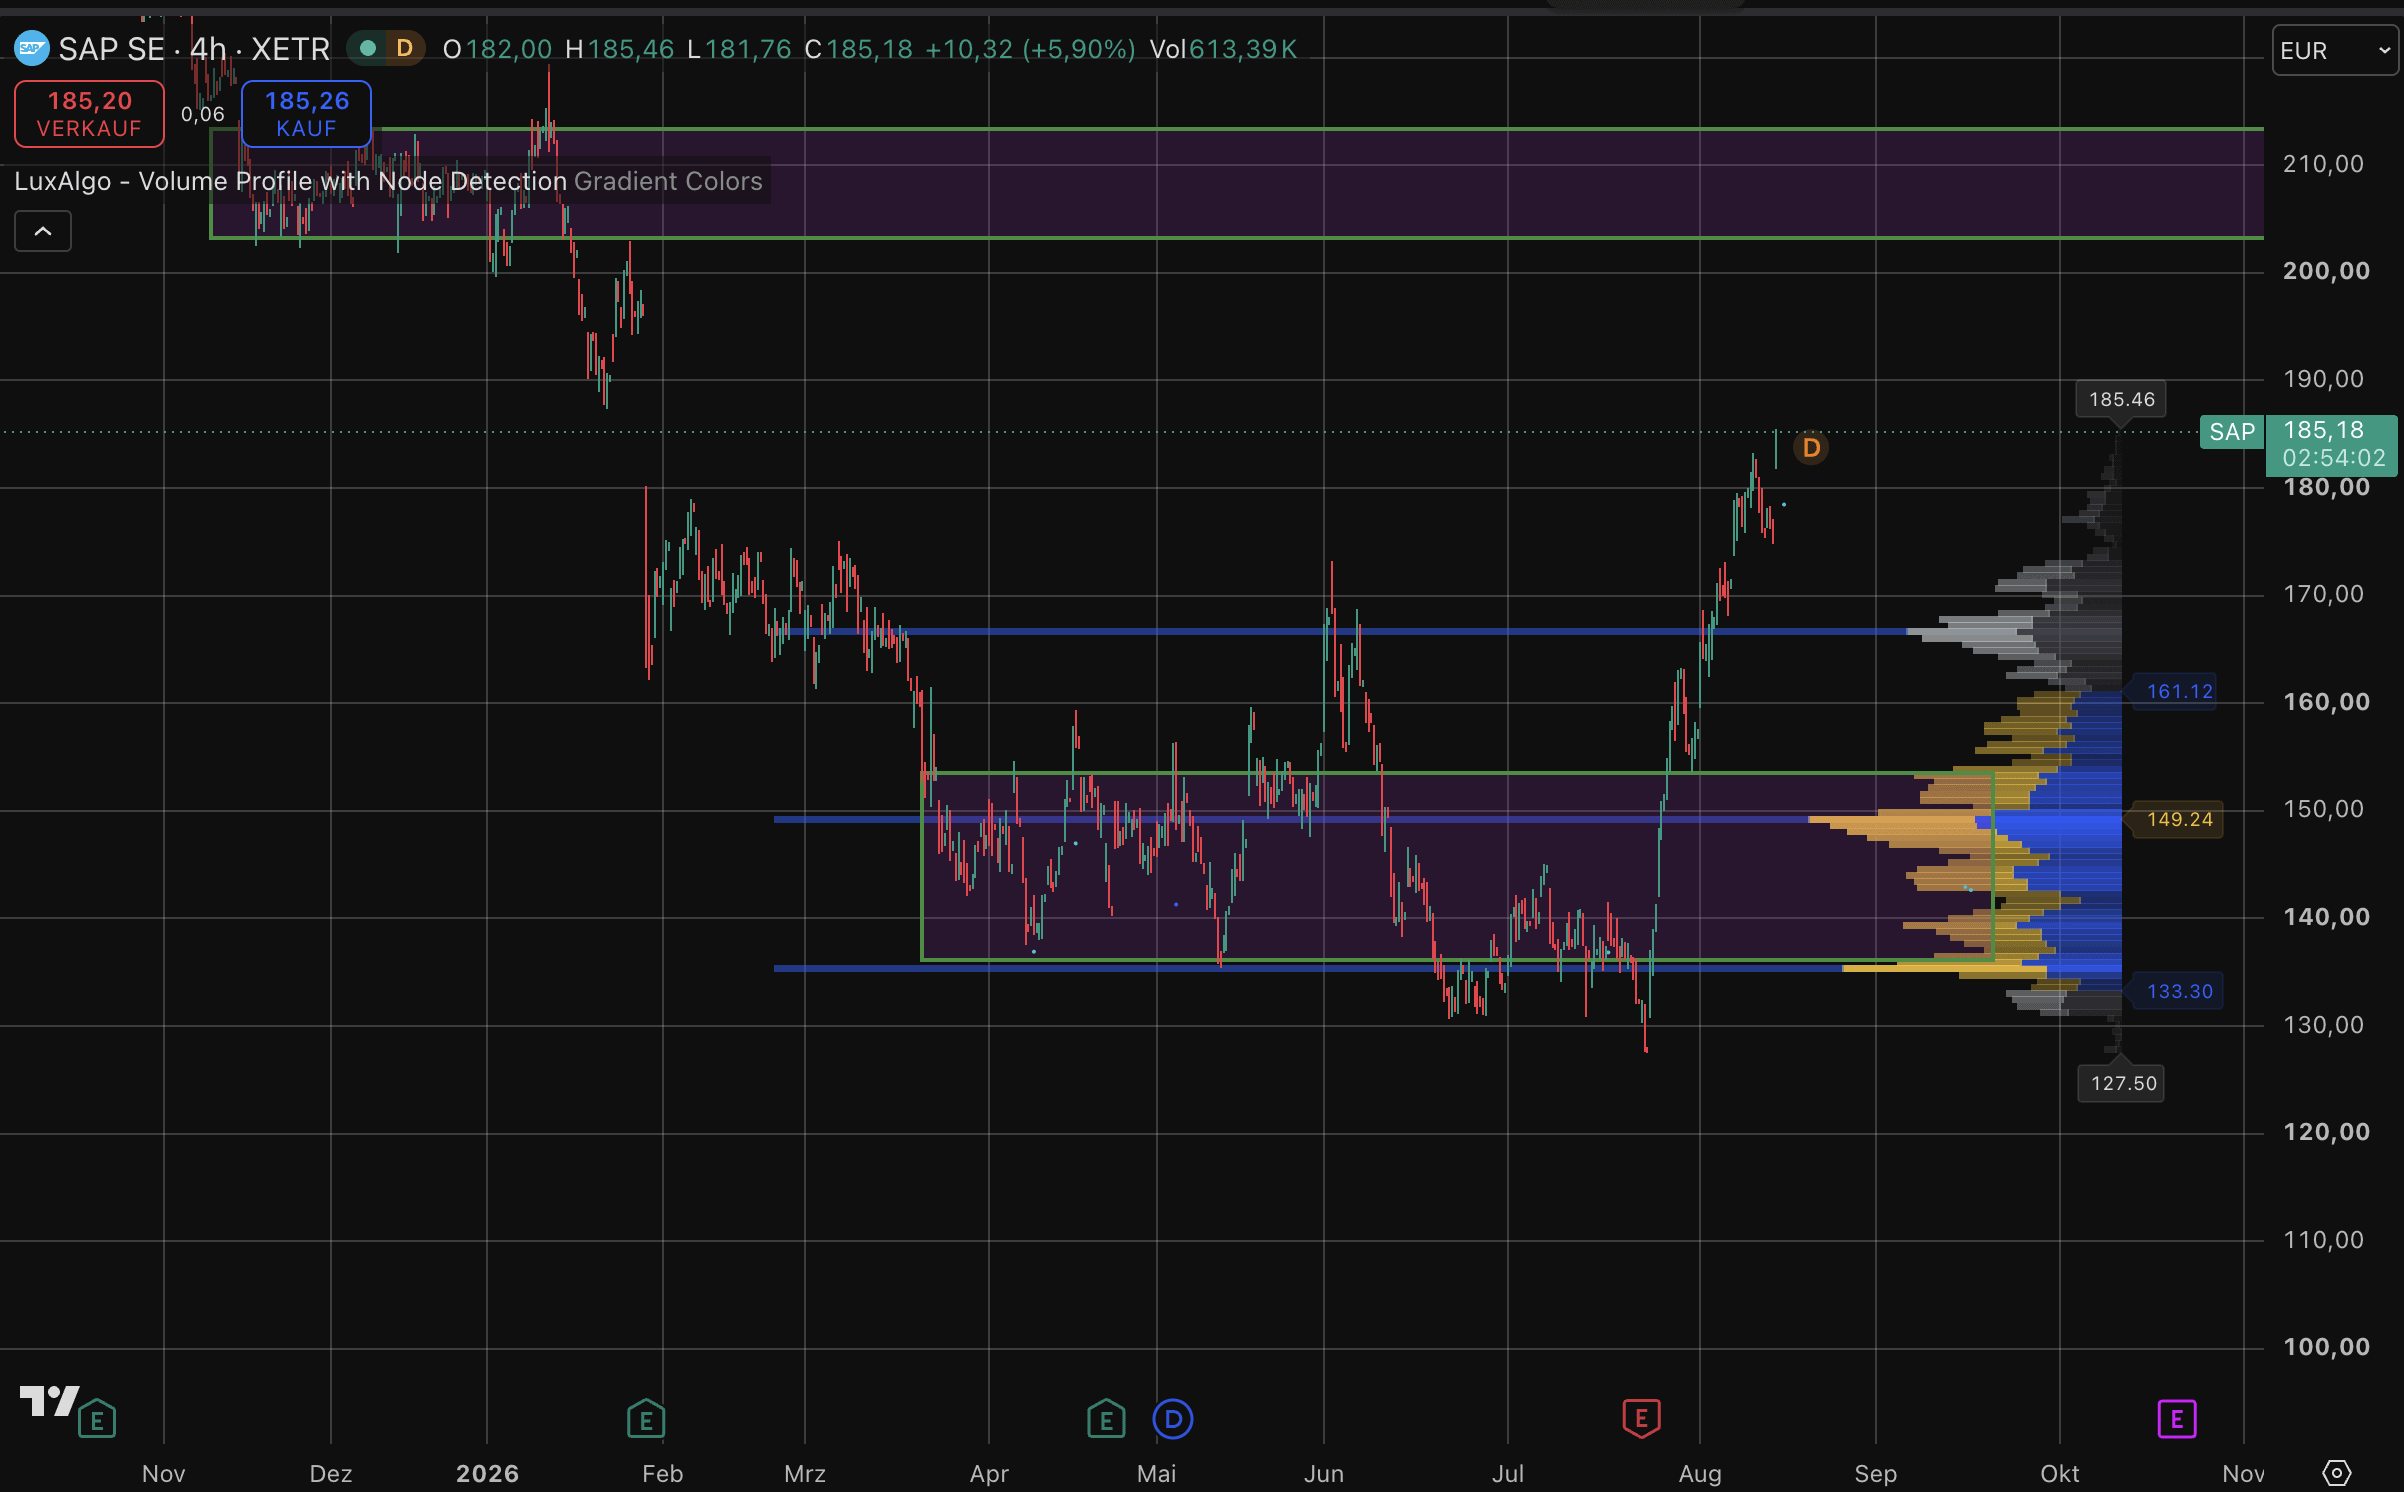This screenshot has height=1492, width=2404.
Task: Click the Feb label on the time axis
Action: point(663,1474)
